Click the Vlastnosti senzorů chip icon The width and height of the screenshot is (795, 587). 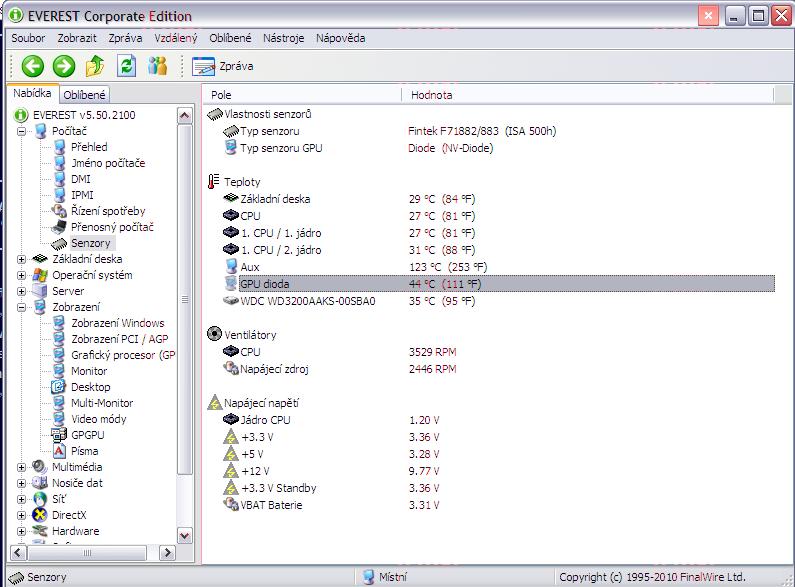pos(215,114)
